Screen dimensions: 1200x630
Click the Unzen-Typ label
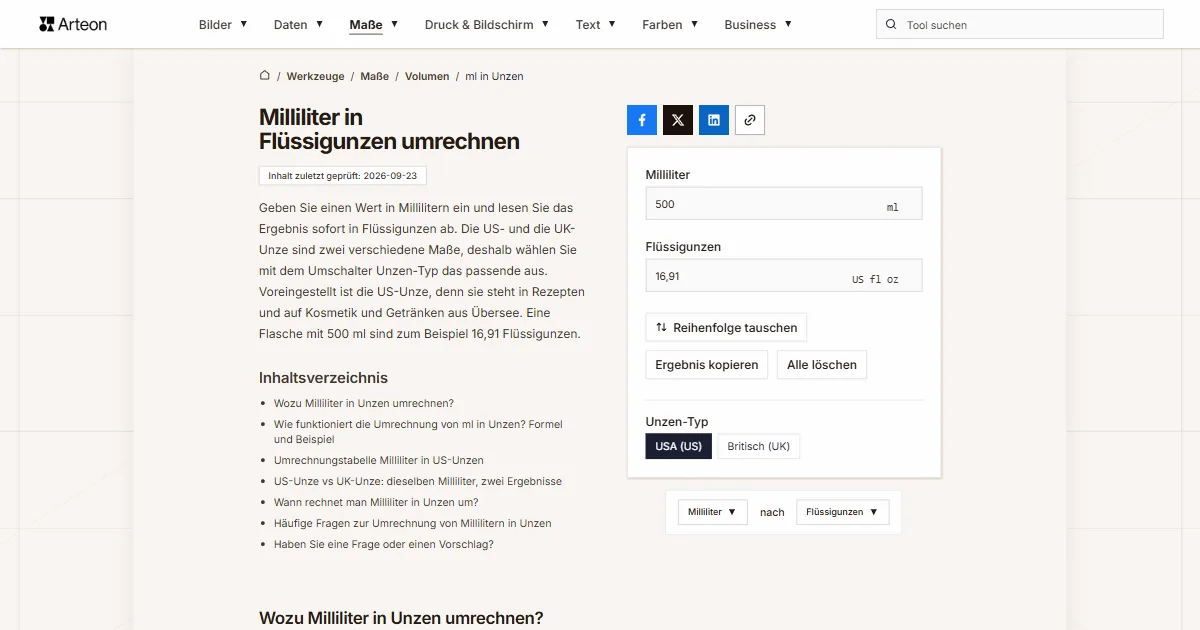click(677, 422)
